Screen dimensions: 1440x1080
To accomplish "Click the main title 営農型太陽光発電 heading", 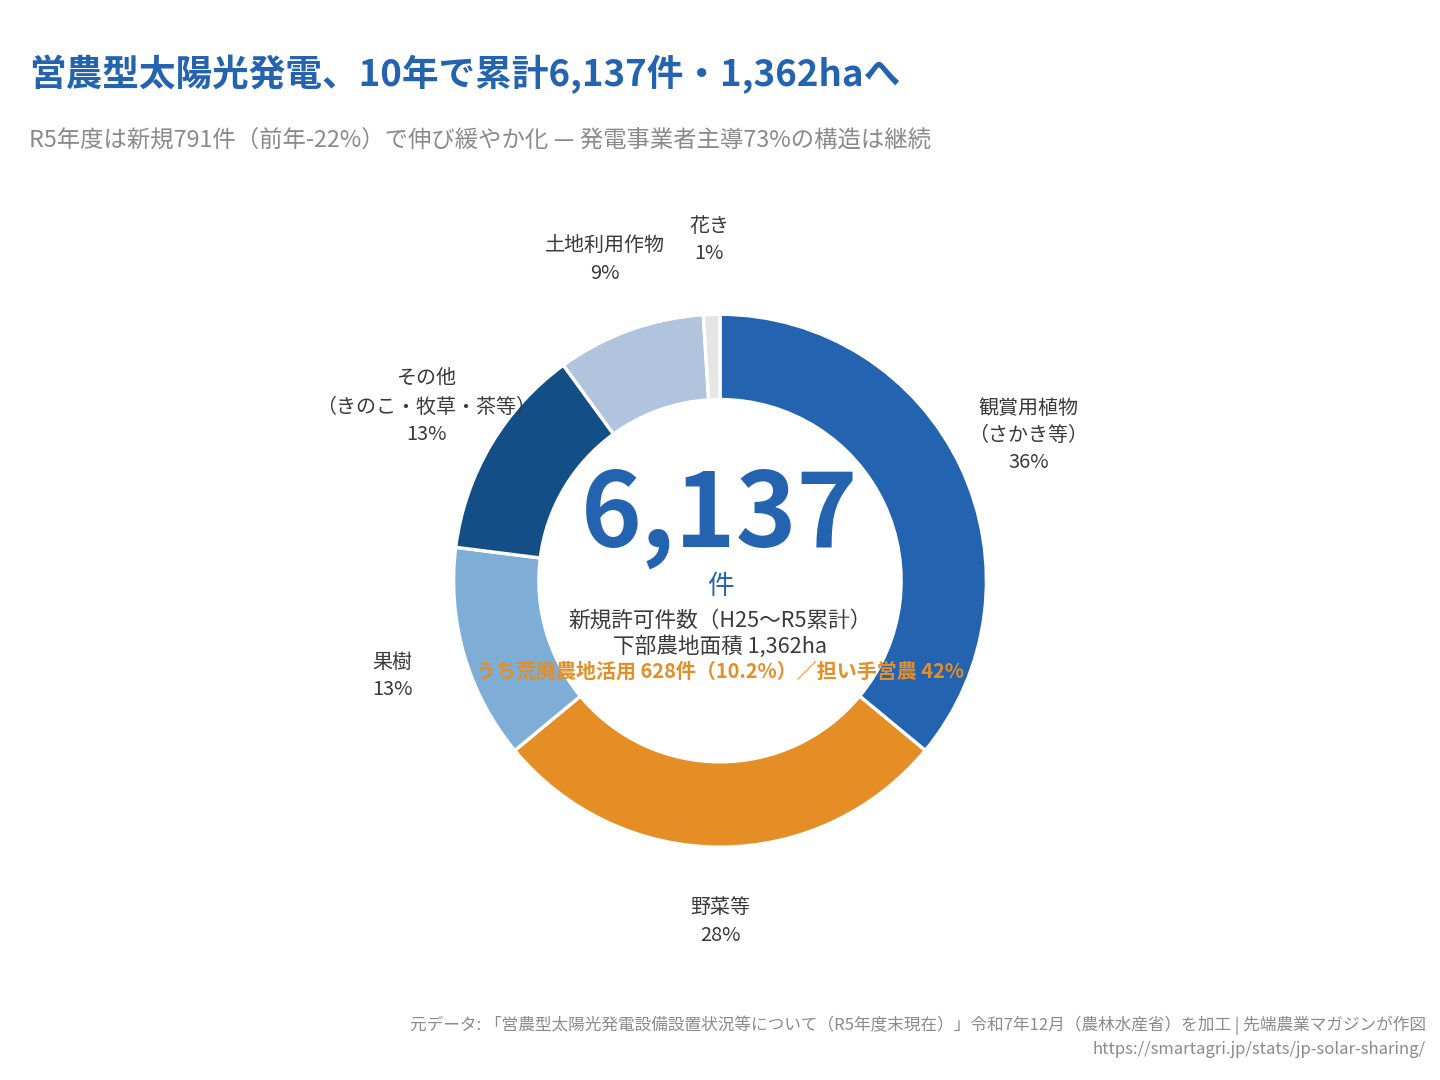I will point(464,74).
